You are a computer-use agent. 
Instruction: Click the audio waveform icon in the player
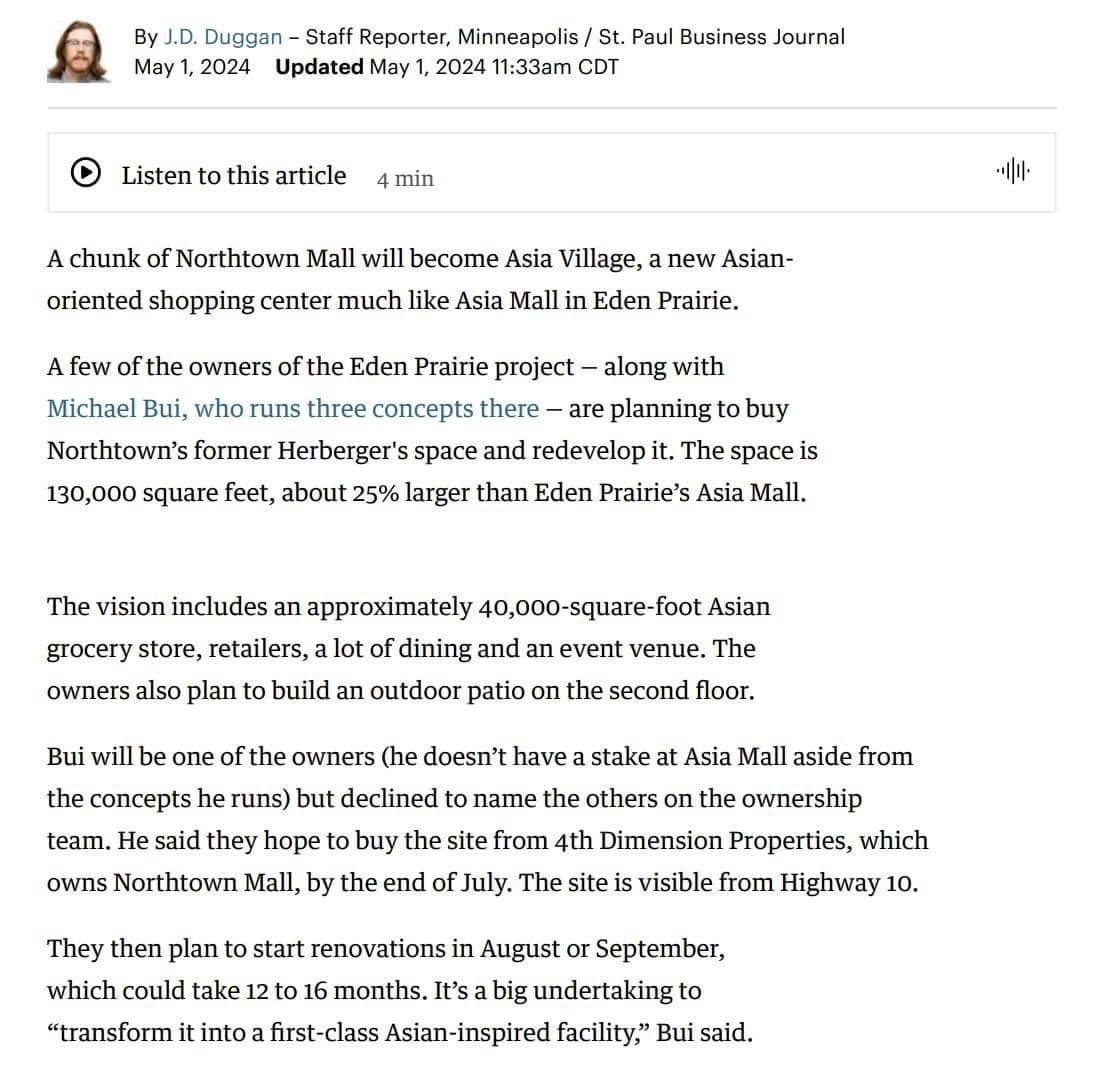(1013, 171)
